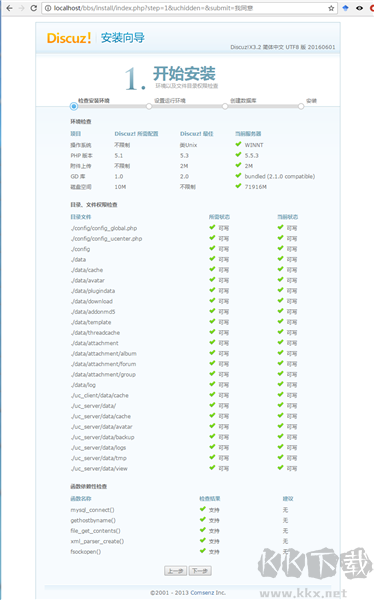This screenshot has width=374, height=600.
Task: Open the blue extension icon in toolbar
Action: click(345, 8)
